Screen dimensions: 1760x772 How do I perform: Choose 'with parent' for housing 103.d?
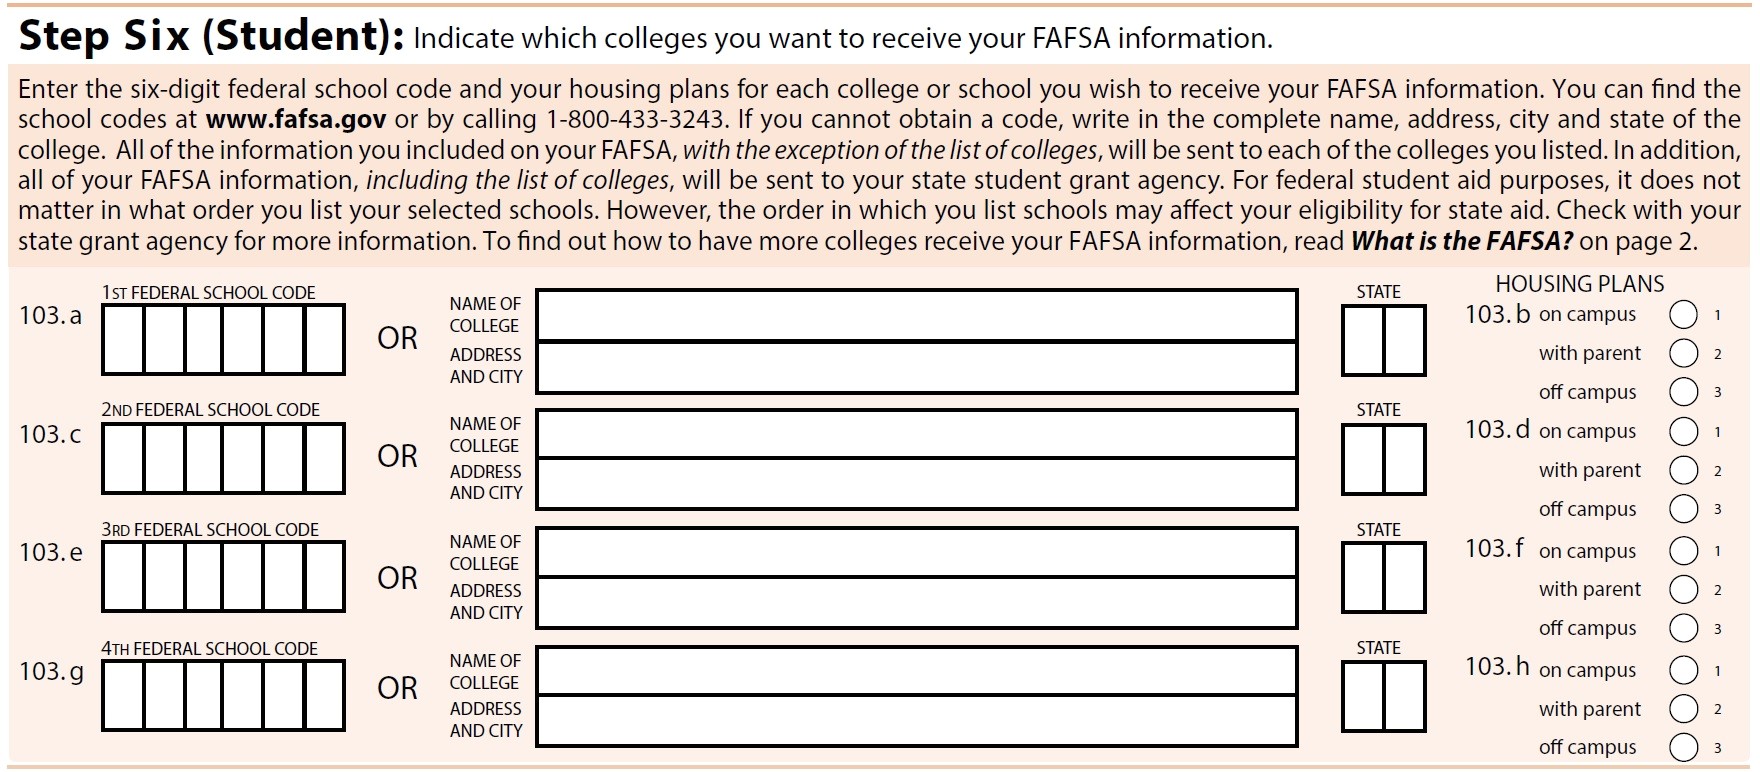(1684, 470)
